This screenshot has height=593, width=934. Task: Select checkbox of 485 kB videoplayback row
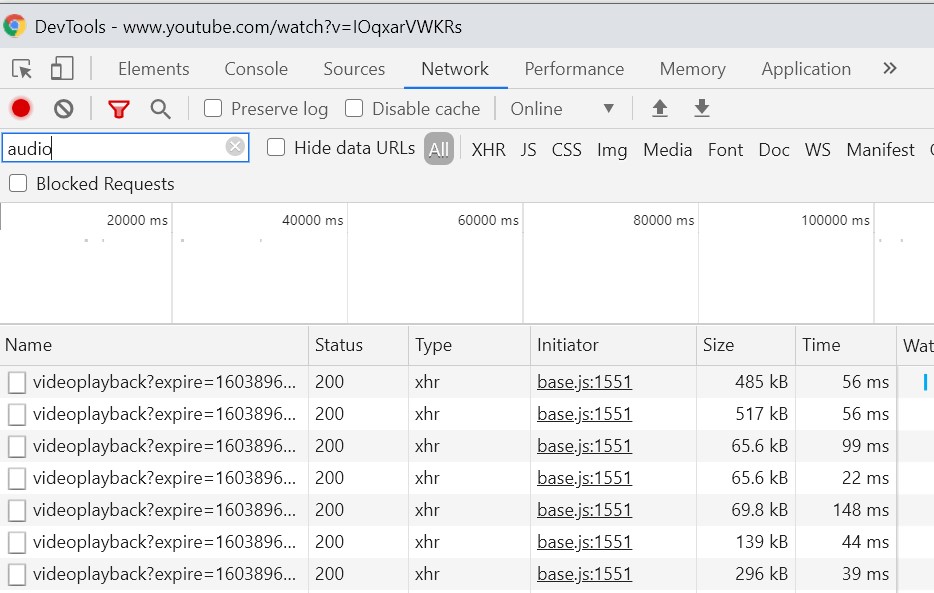pos(17,382)
